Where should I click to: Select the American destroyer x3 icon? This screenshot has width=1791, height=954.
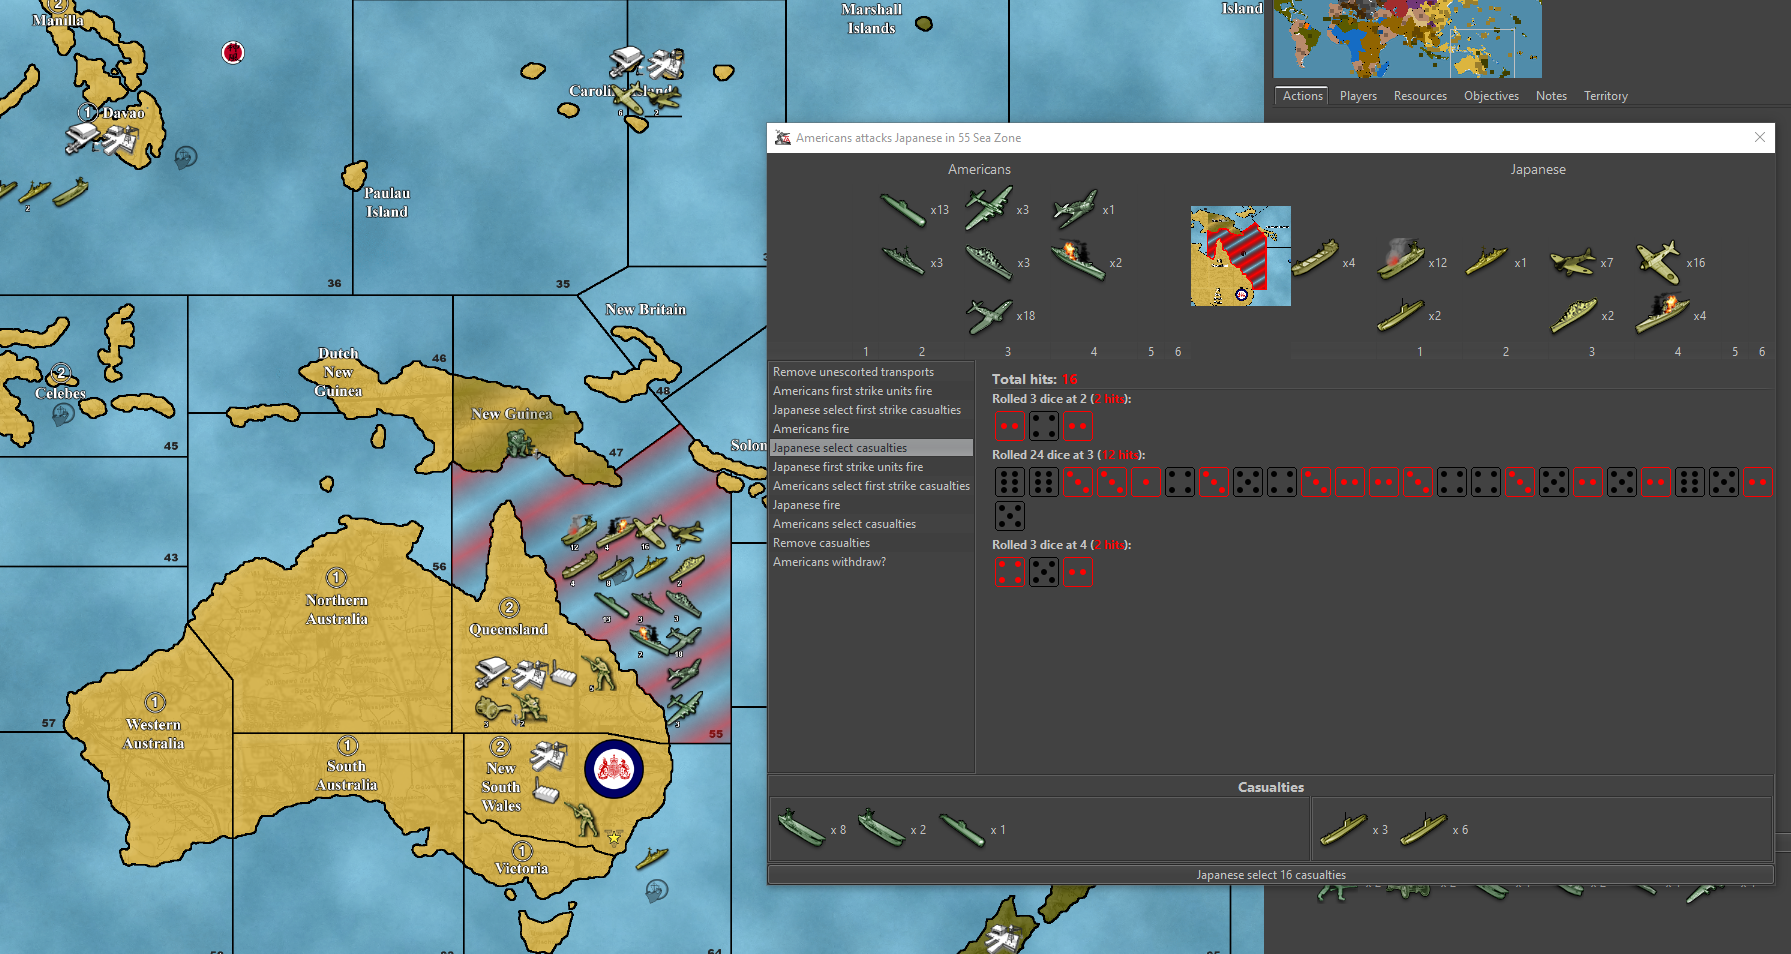click(903, 262)
